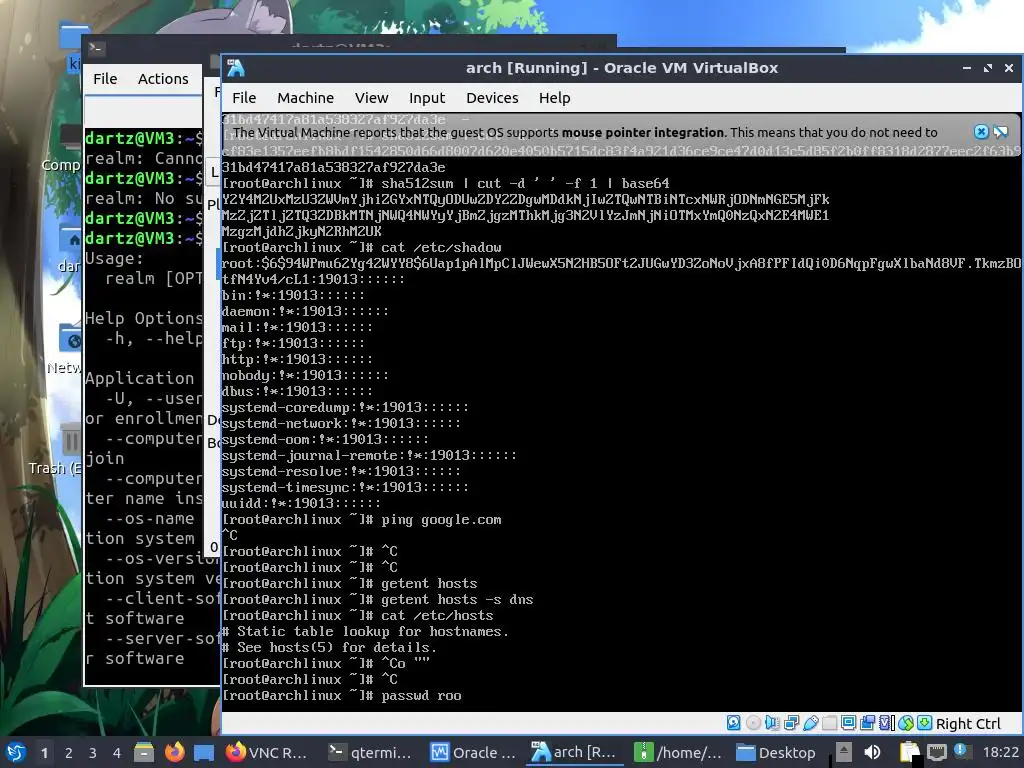Open the clipboard manager tray icon
Viewport: 1024px width, 768px height.
[908, 752]
